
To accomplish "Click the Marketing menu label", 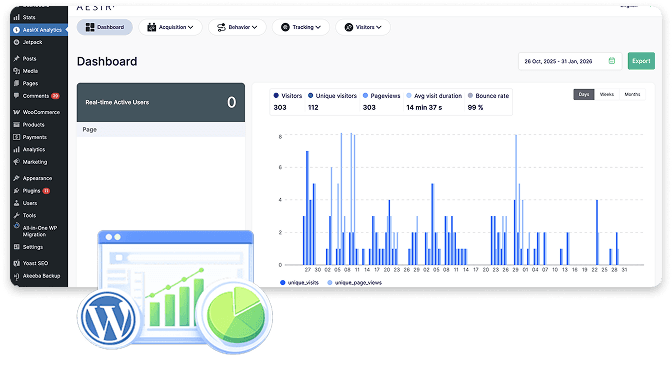I will (x=35, y=162).
